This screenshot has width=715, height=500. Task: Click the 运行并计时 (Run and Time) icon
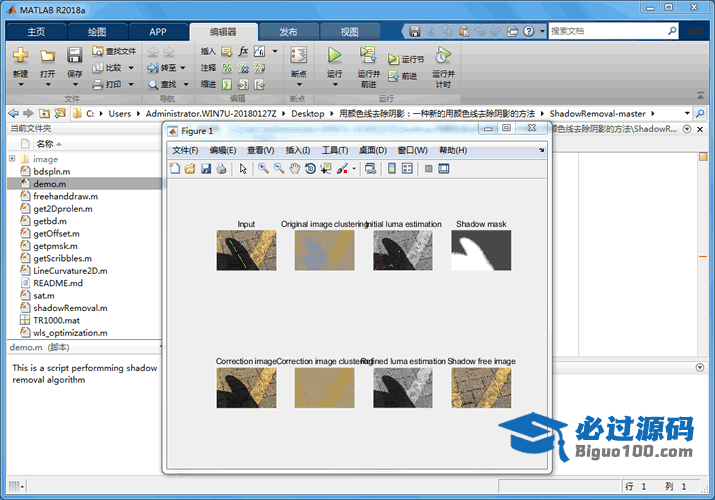(x=443, y=55)
